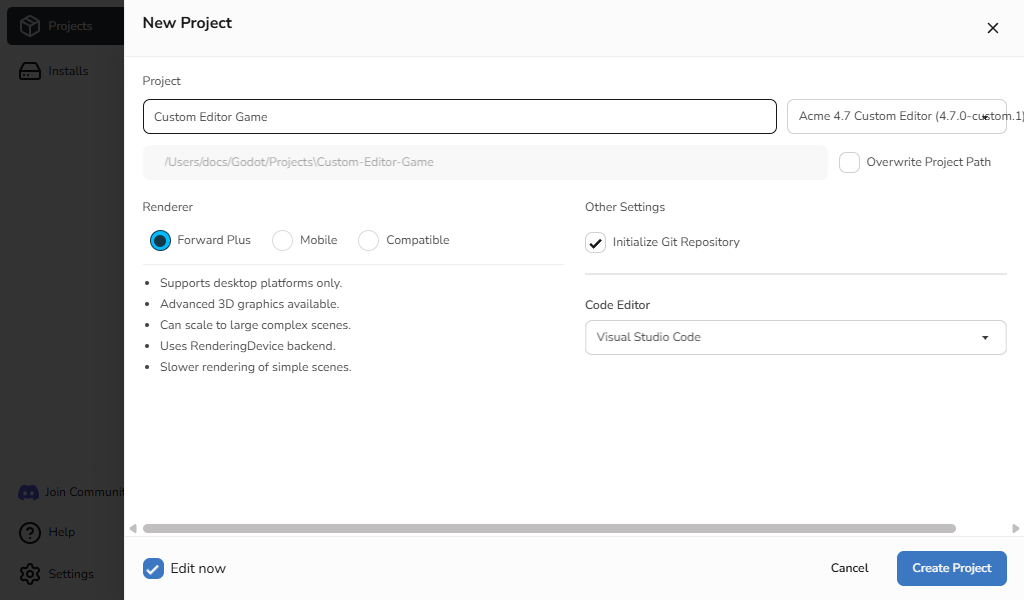This screenshot has height=600, width=1024.
Task: Enable the Overwrite Project Path checkbox
Action: coord(849,163)
